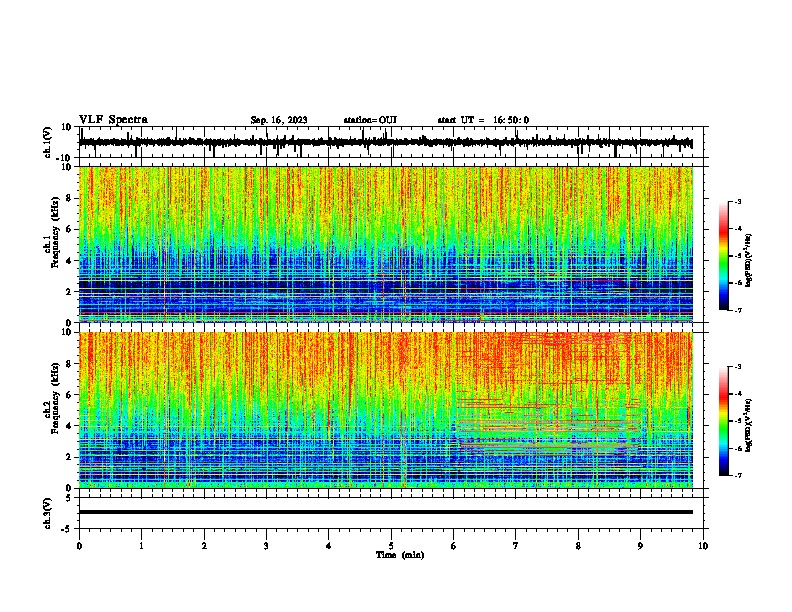
Task: Click time axis tick label '2'
Action: click(x=204, y=546)
